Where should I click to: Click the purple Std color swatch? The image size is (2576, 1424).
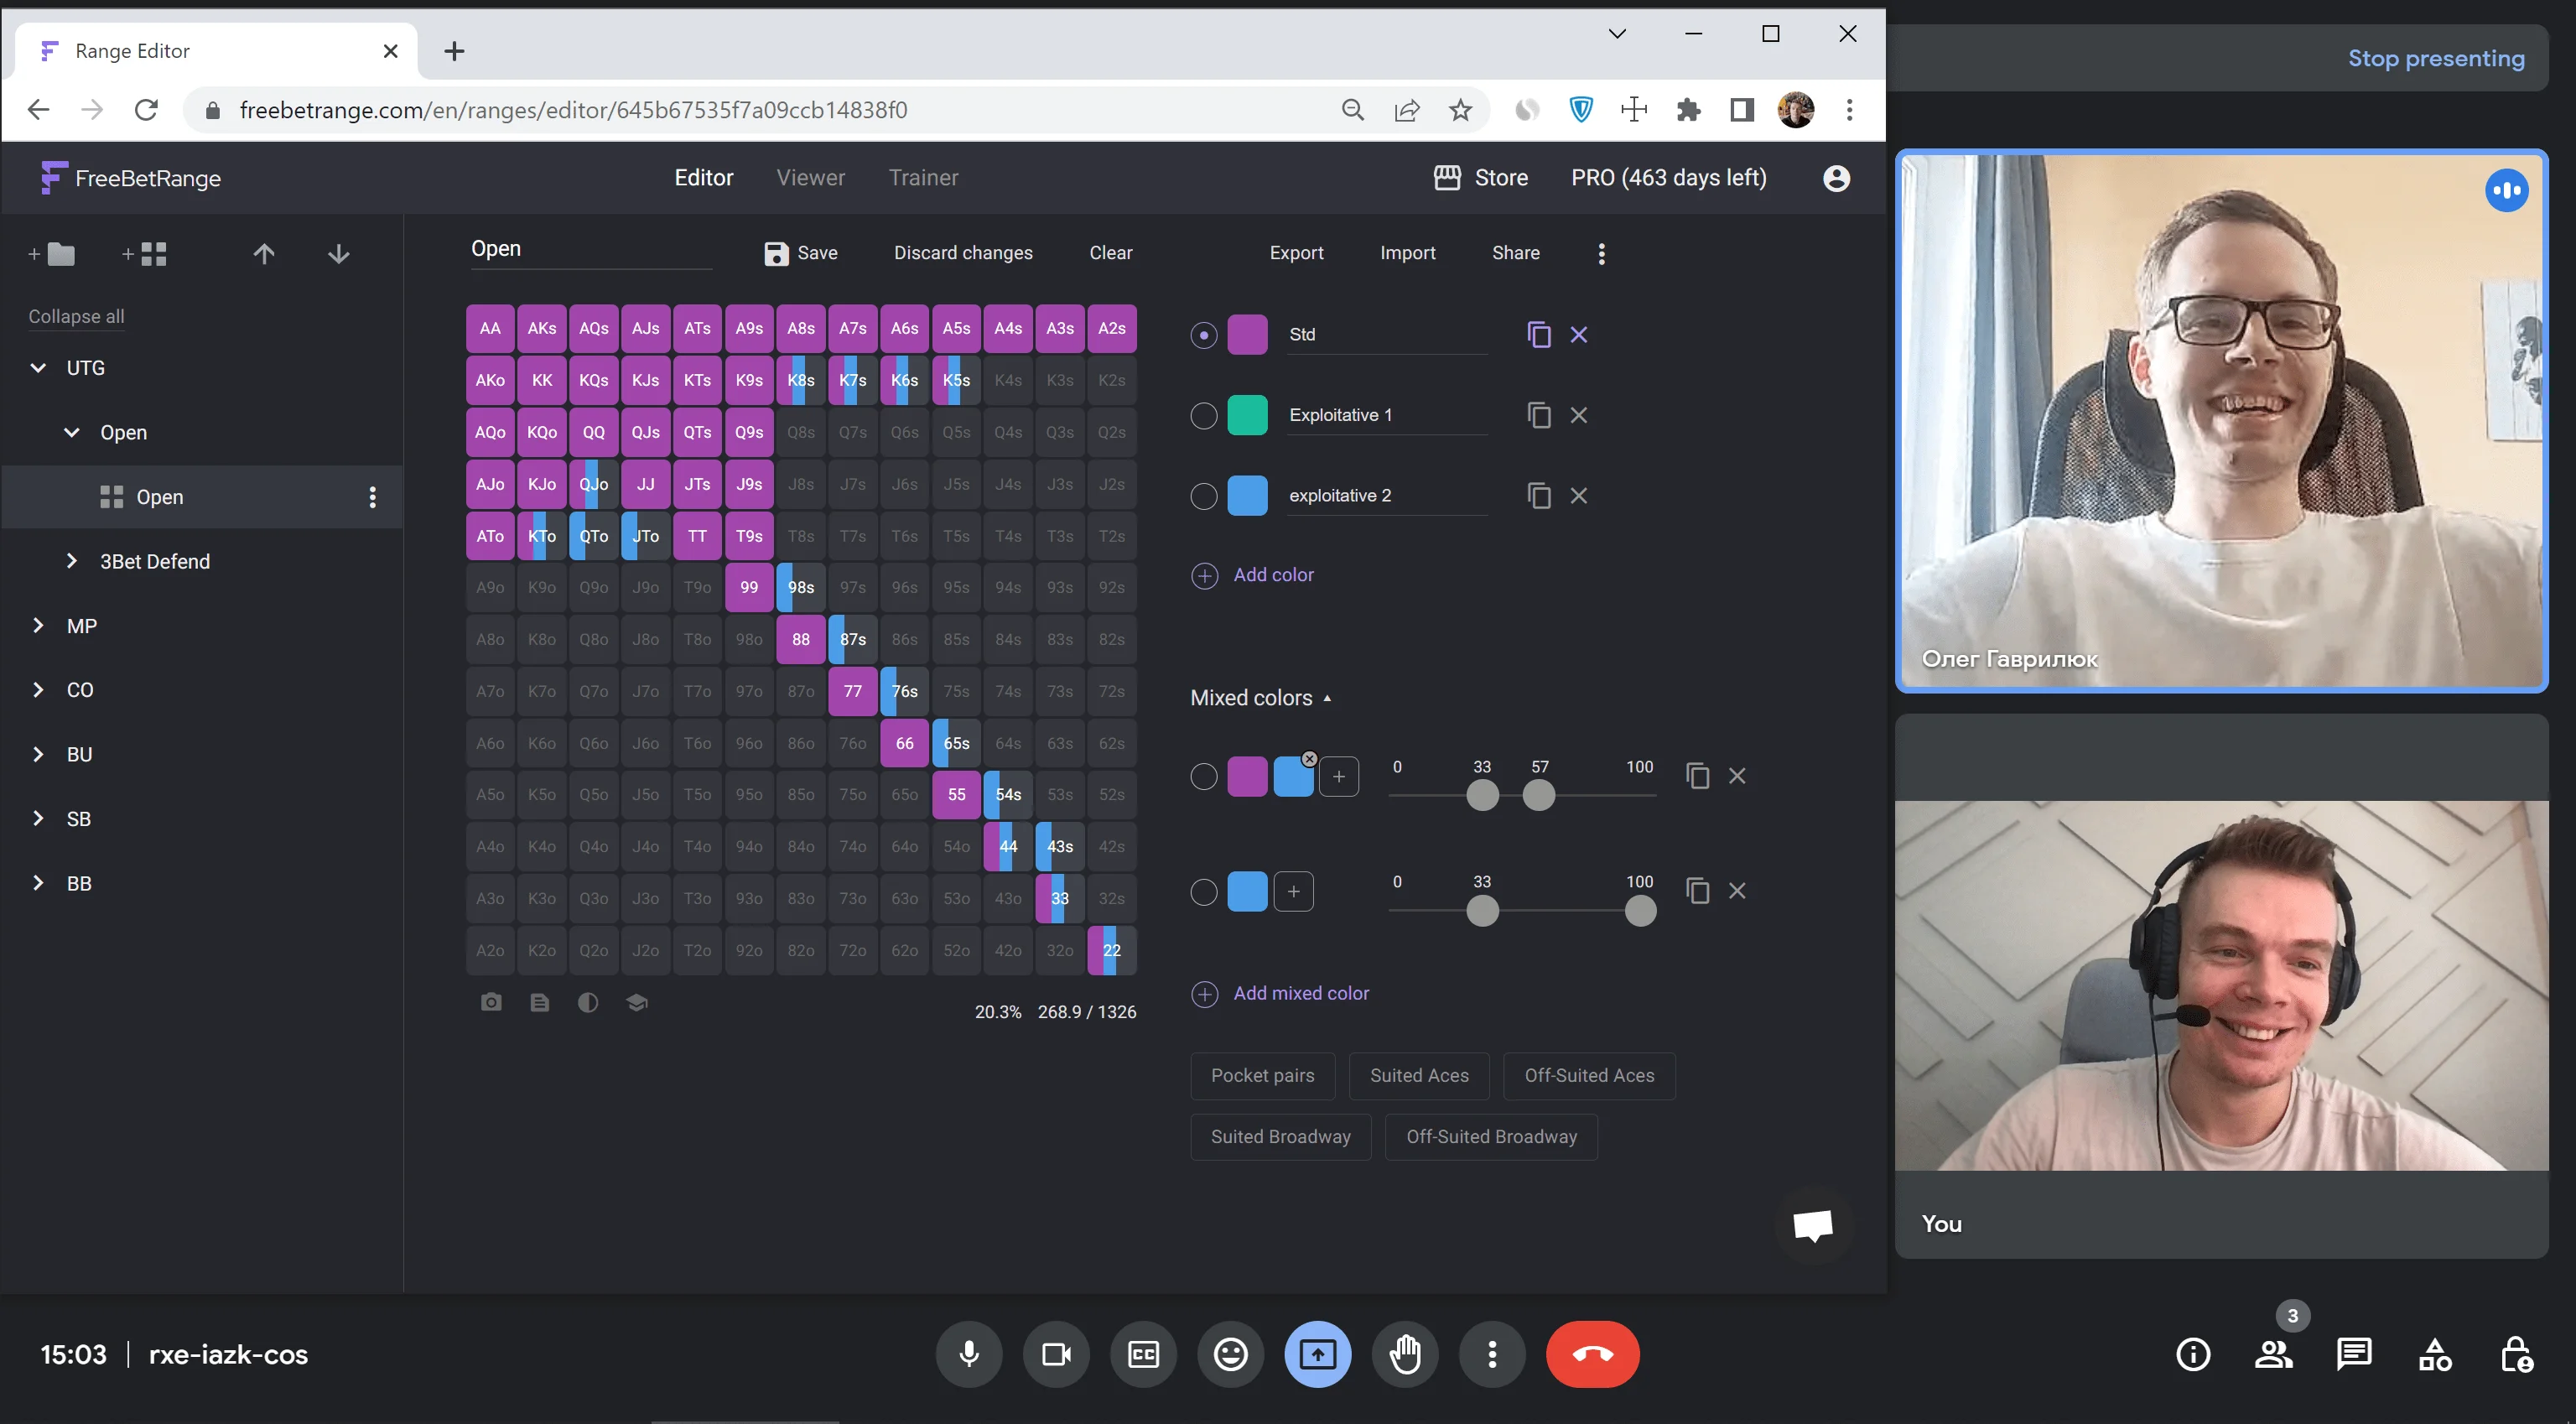pyautogui.click(x=1247, y=335)
